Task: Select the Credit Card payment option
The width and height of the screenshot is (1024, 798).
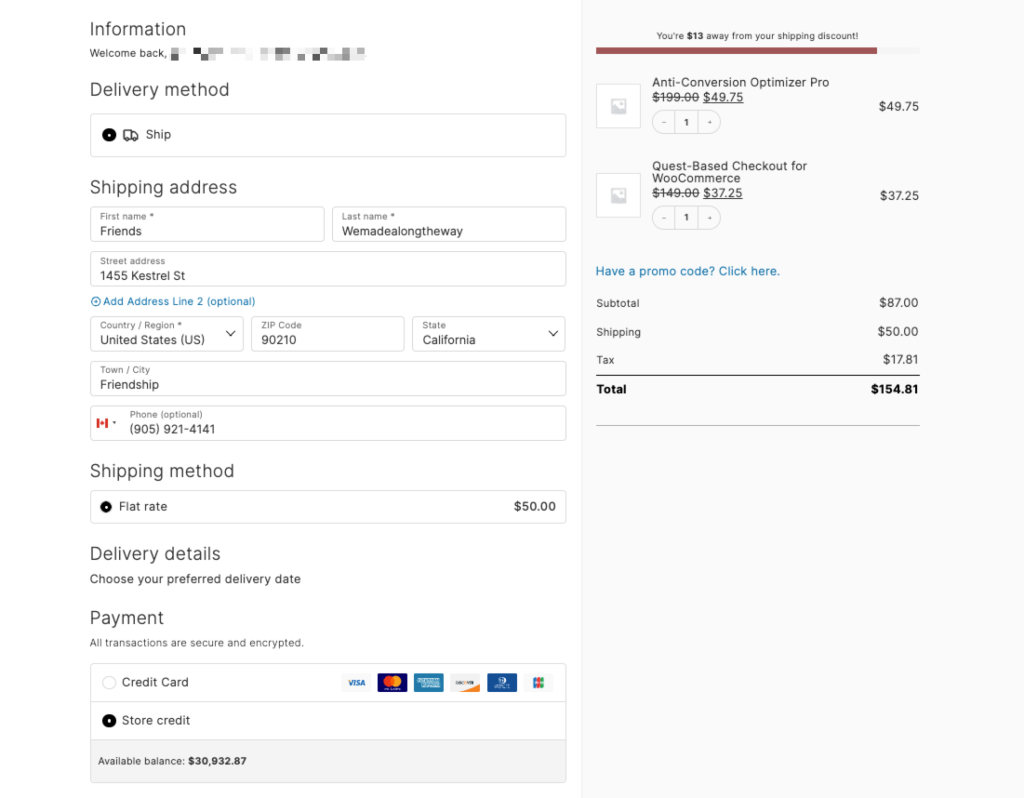Action: coord(109,682)
